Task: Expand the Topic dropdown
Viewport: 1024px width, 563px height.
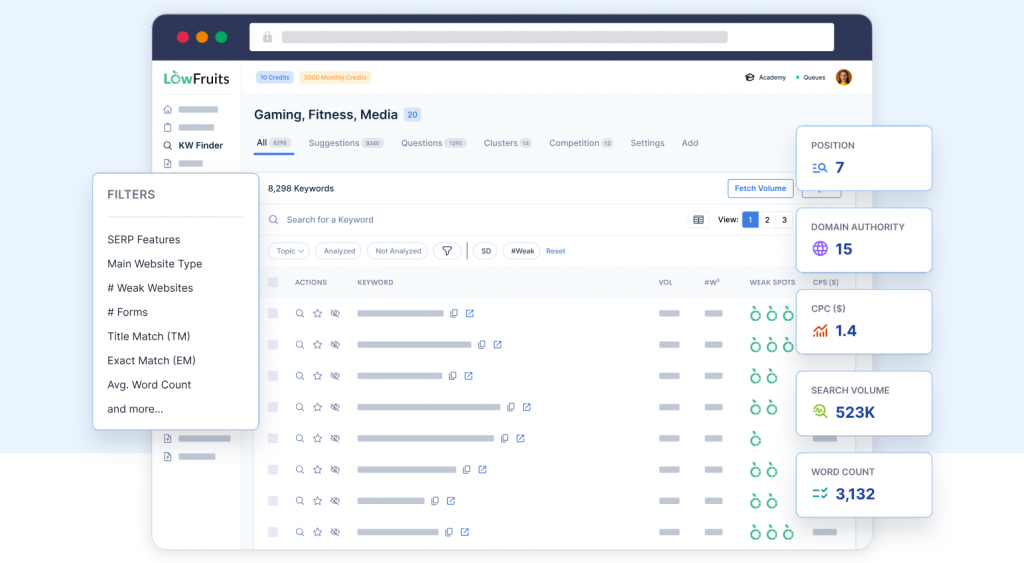Action: pyautogui.click(x=289, y=251)
